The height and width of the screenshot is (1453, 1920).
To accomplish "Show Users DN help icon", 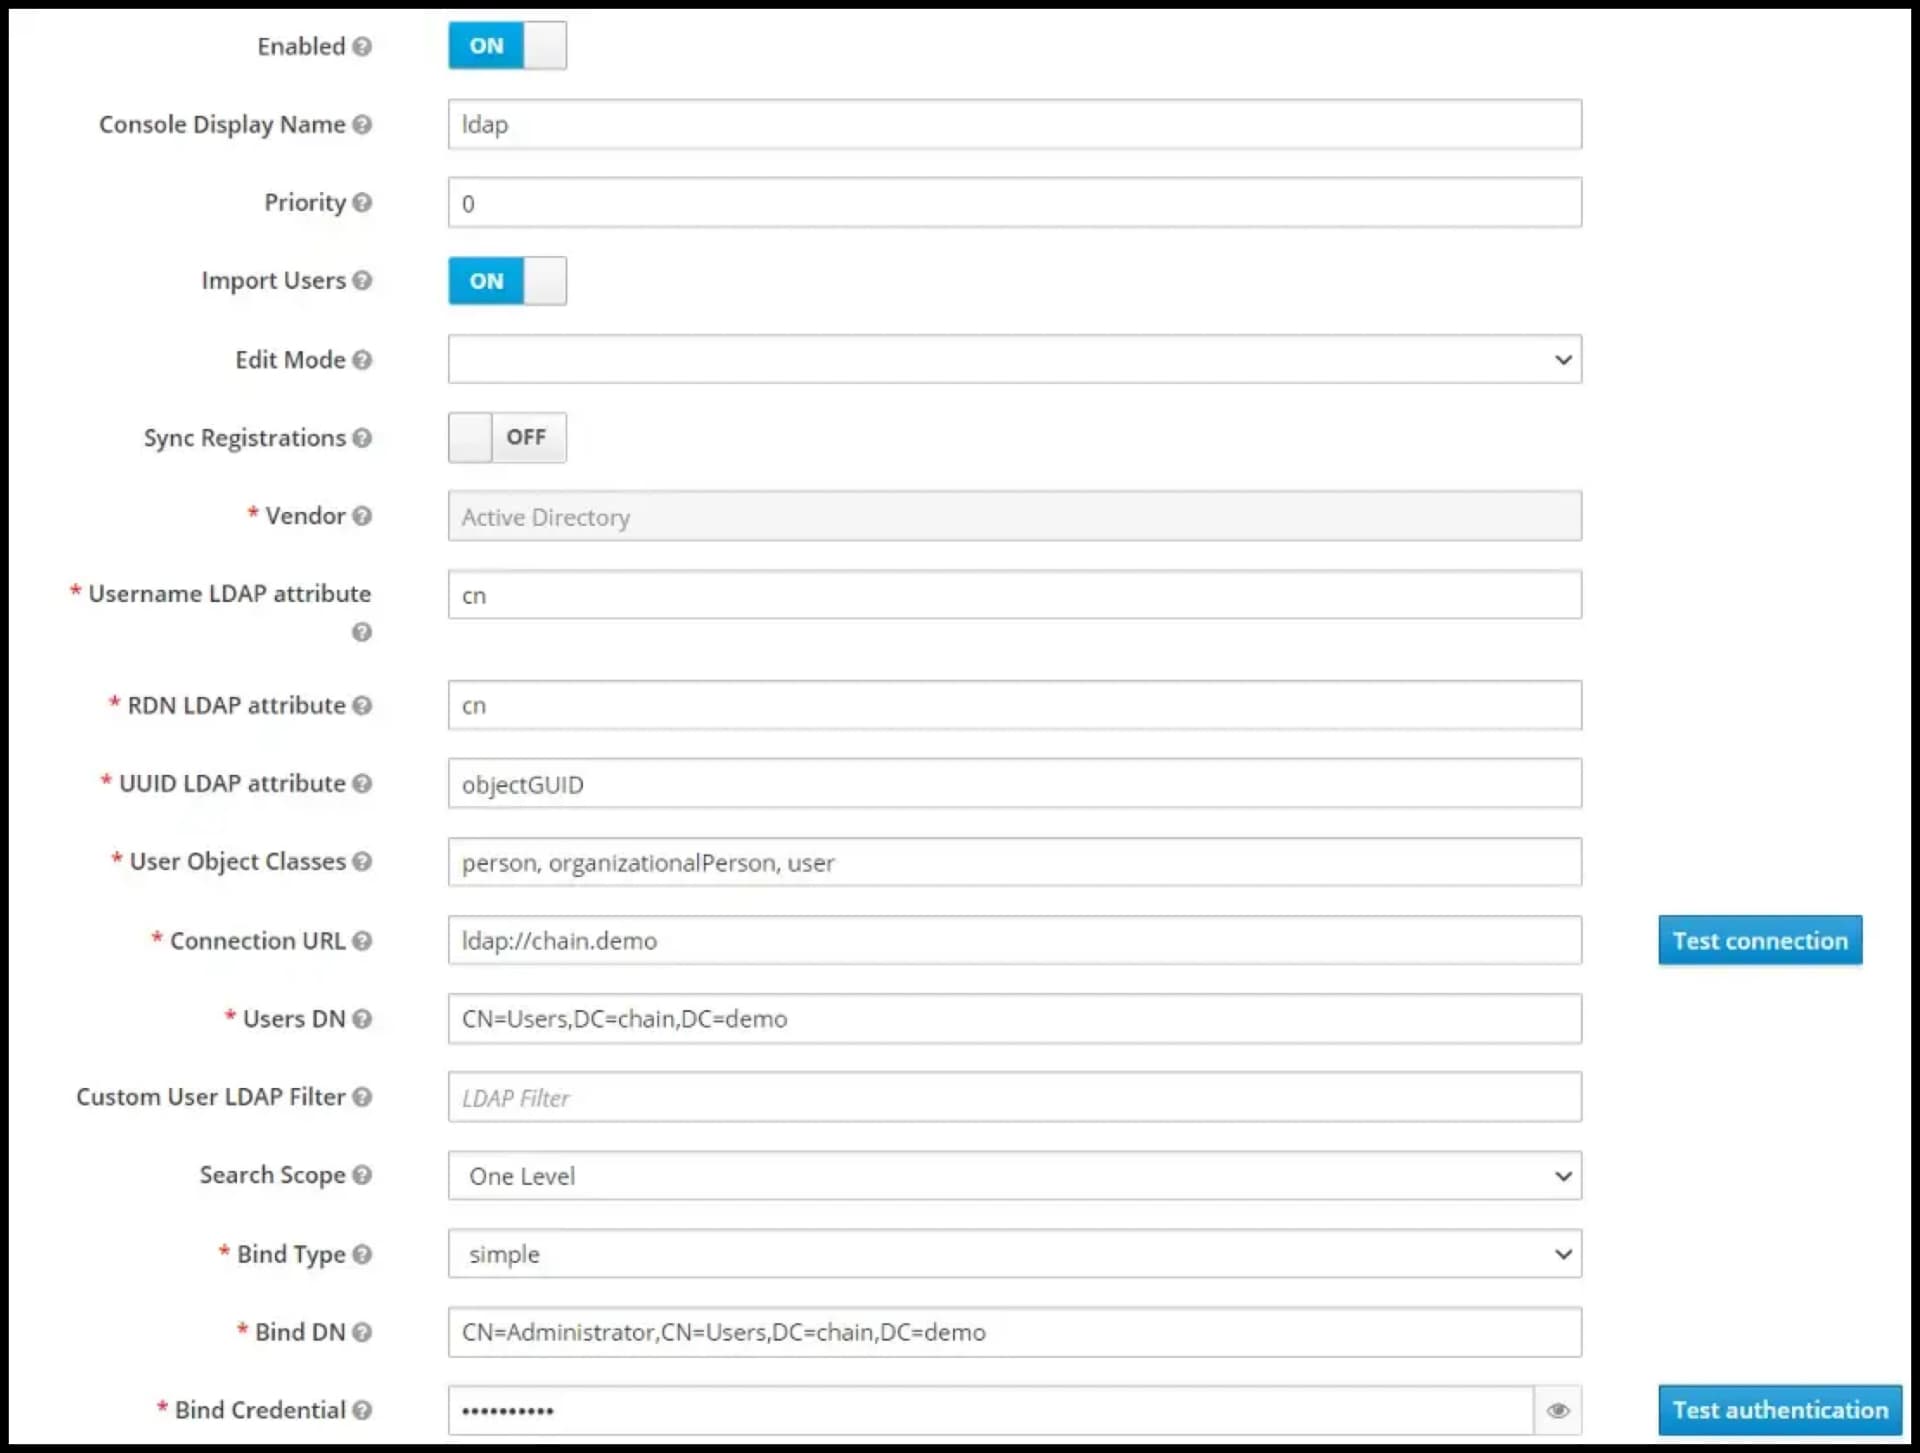I will pyautogui.click(x=362, y=1018).
